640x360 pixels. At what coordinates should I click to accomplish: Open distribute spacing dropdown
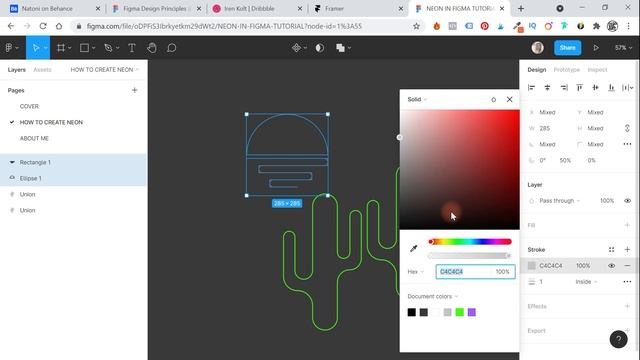point(627,87)
